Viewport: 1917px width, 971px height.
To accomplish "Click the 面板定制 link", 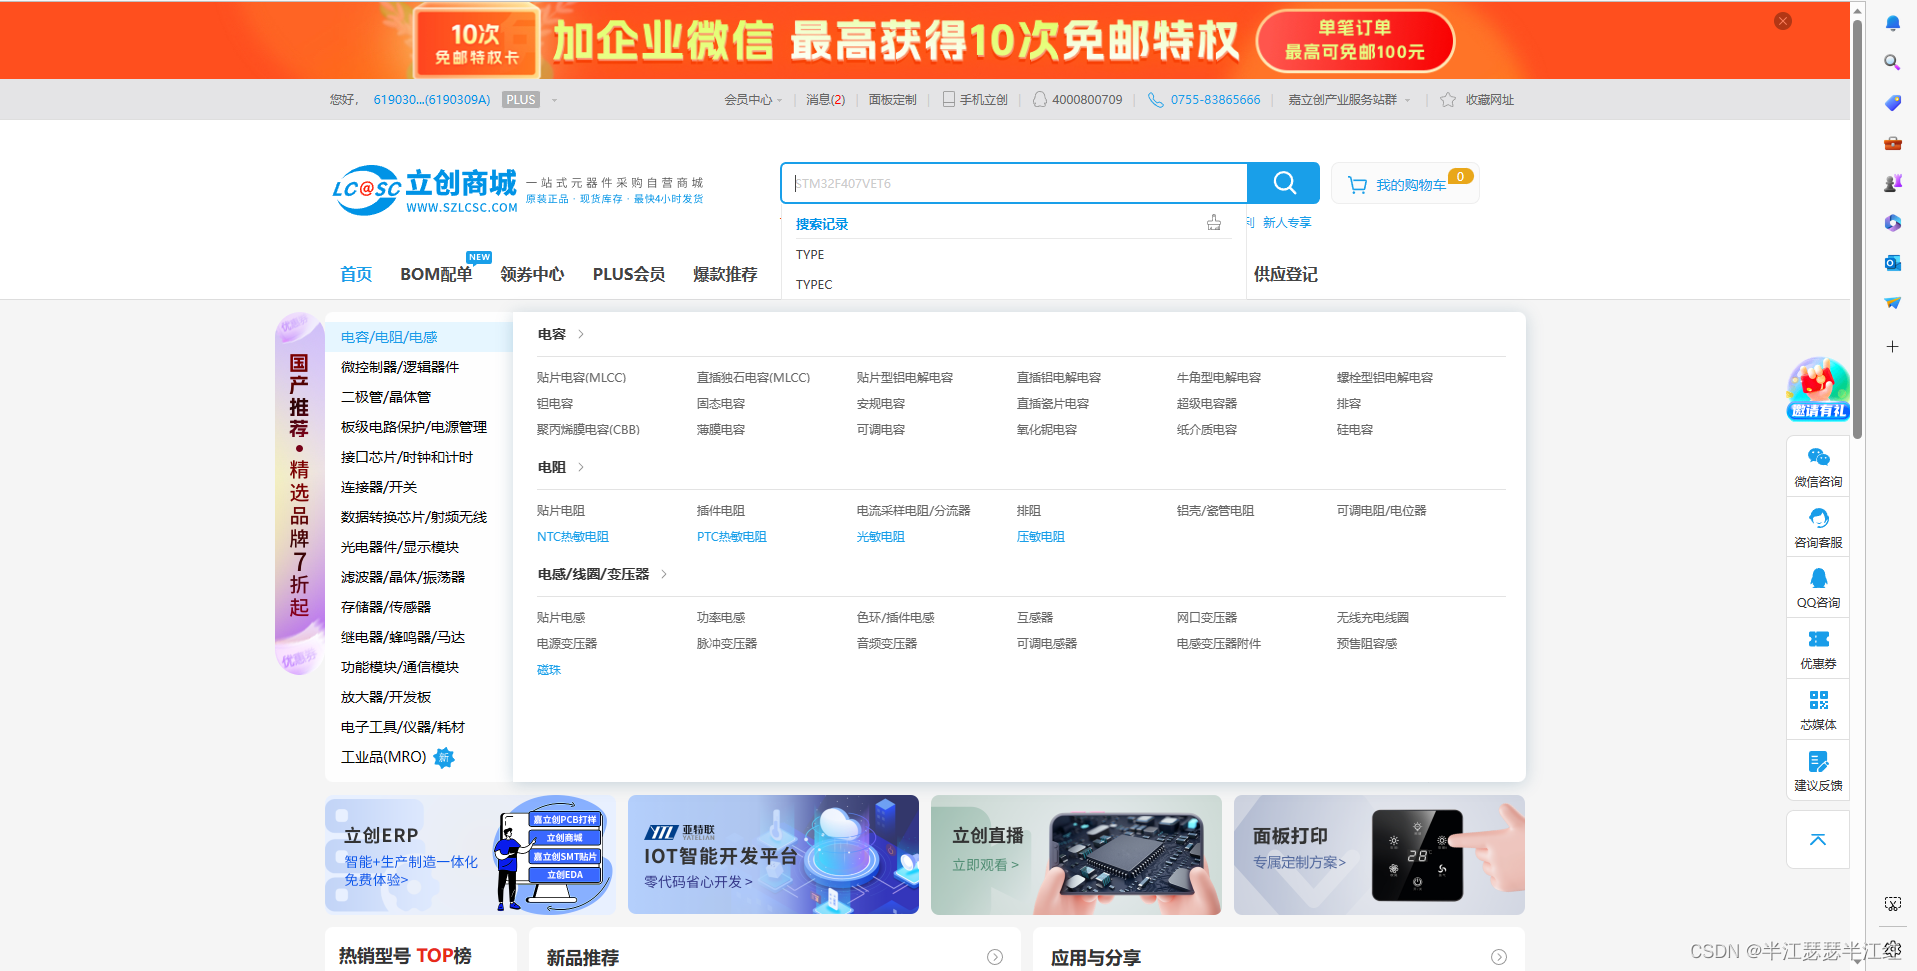I will pos(892,100).
